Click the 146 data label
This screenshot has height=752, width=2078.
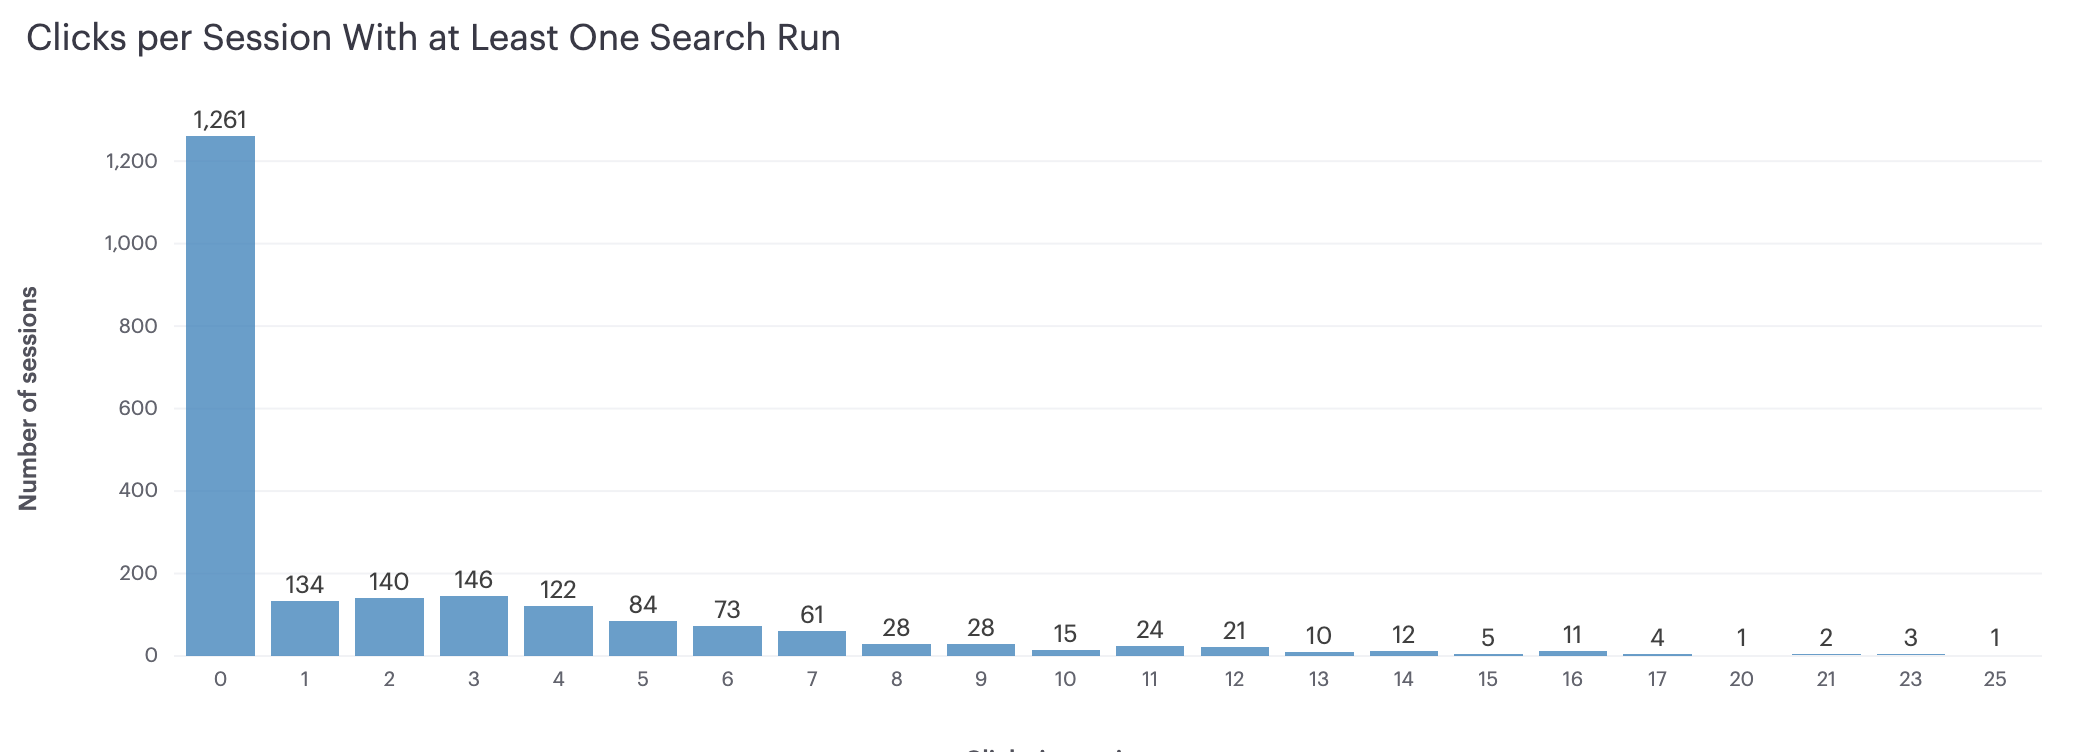point(474,580)
